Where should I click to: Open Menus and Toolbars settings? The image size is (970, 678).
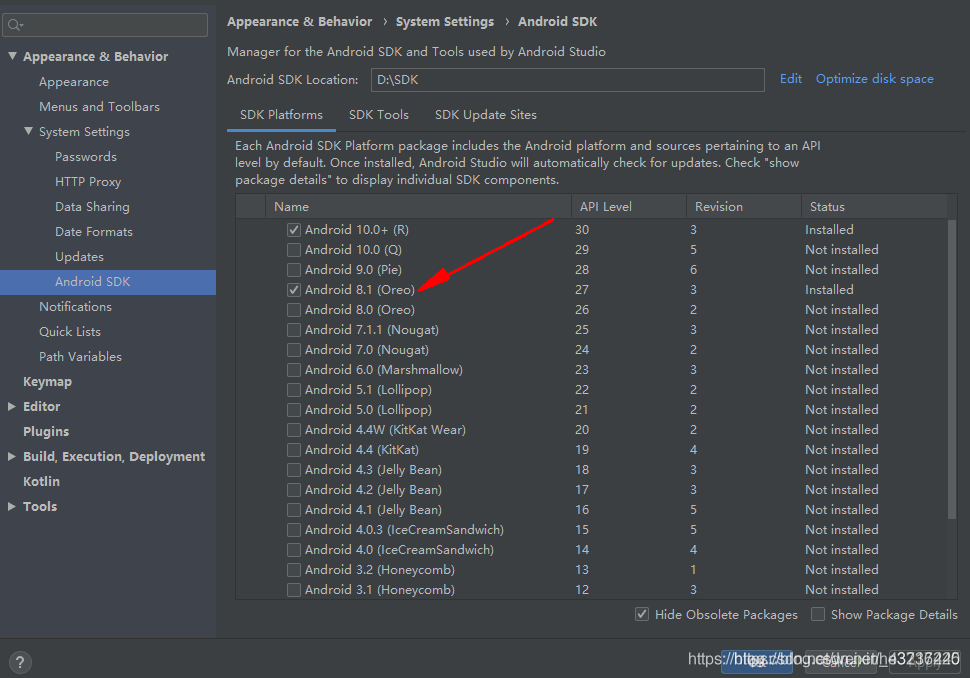[x=100, y=106]
